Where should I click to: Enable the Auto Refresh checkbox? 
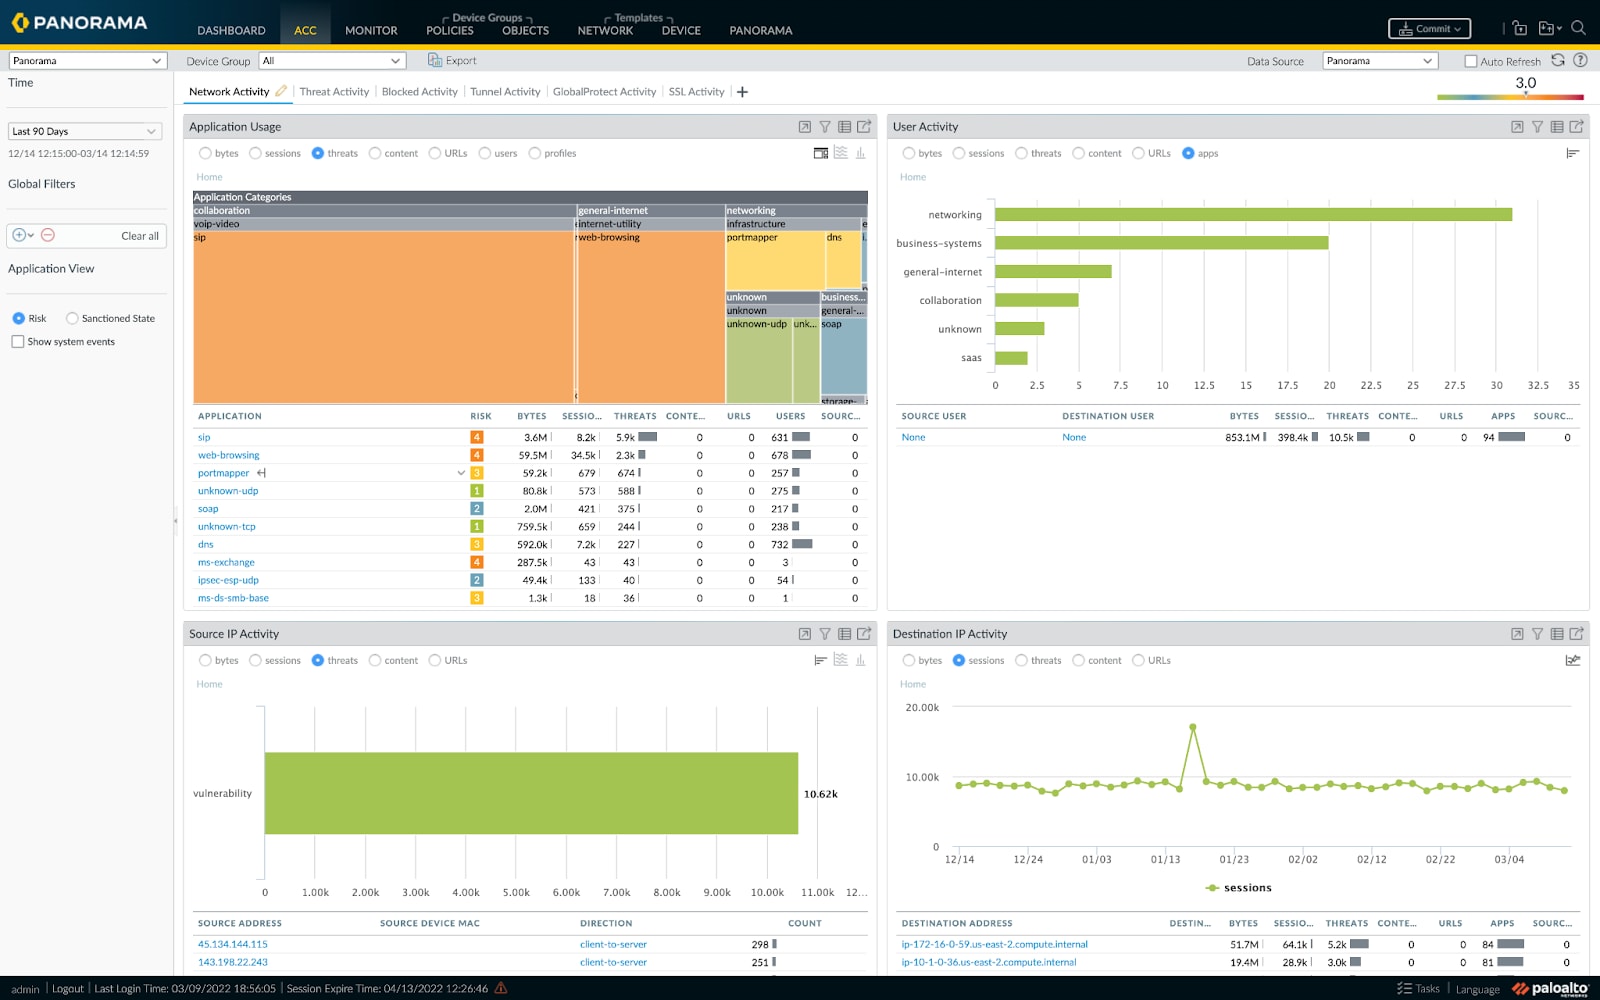1470,60
